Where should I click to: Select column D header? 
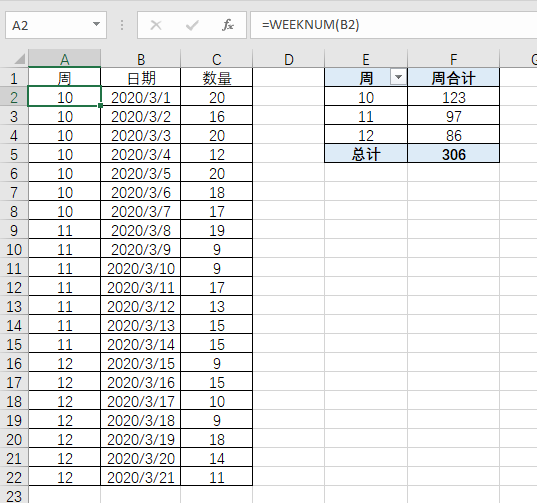coord(288,59)
